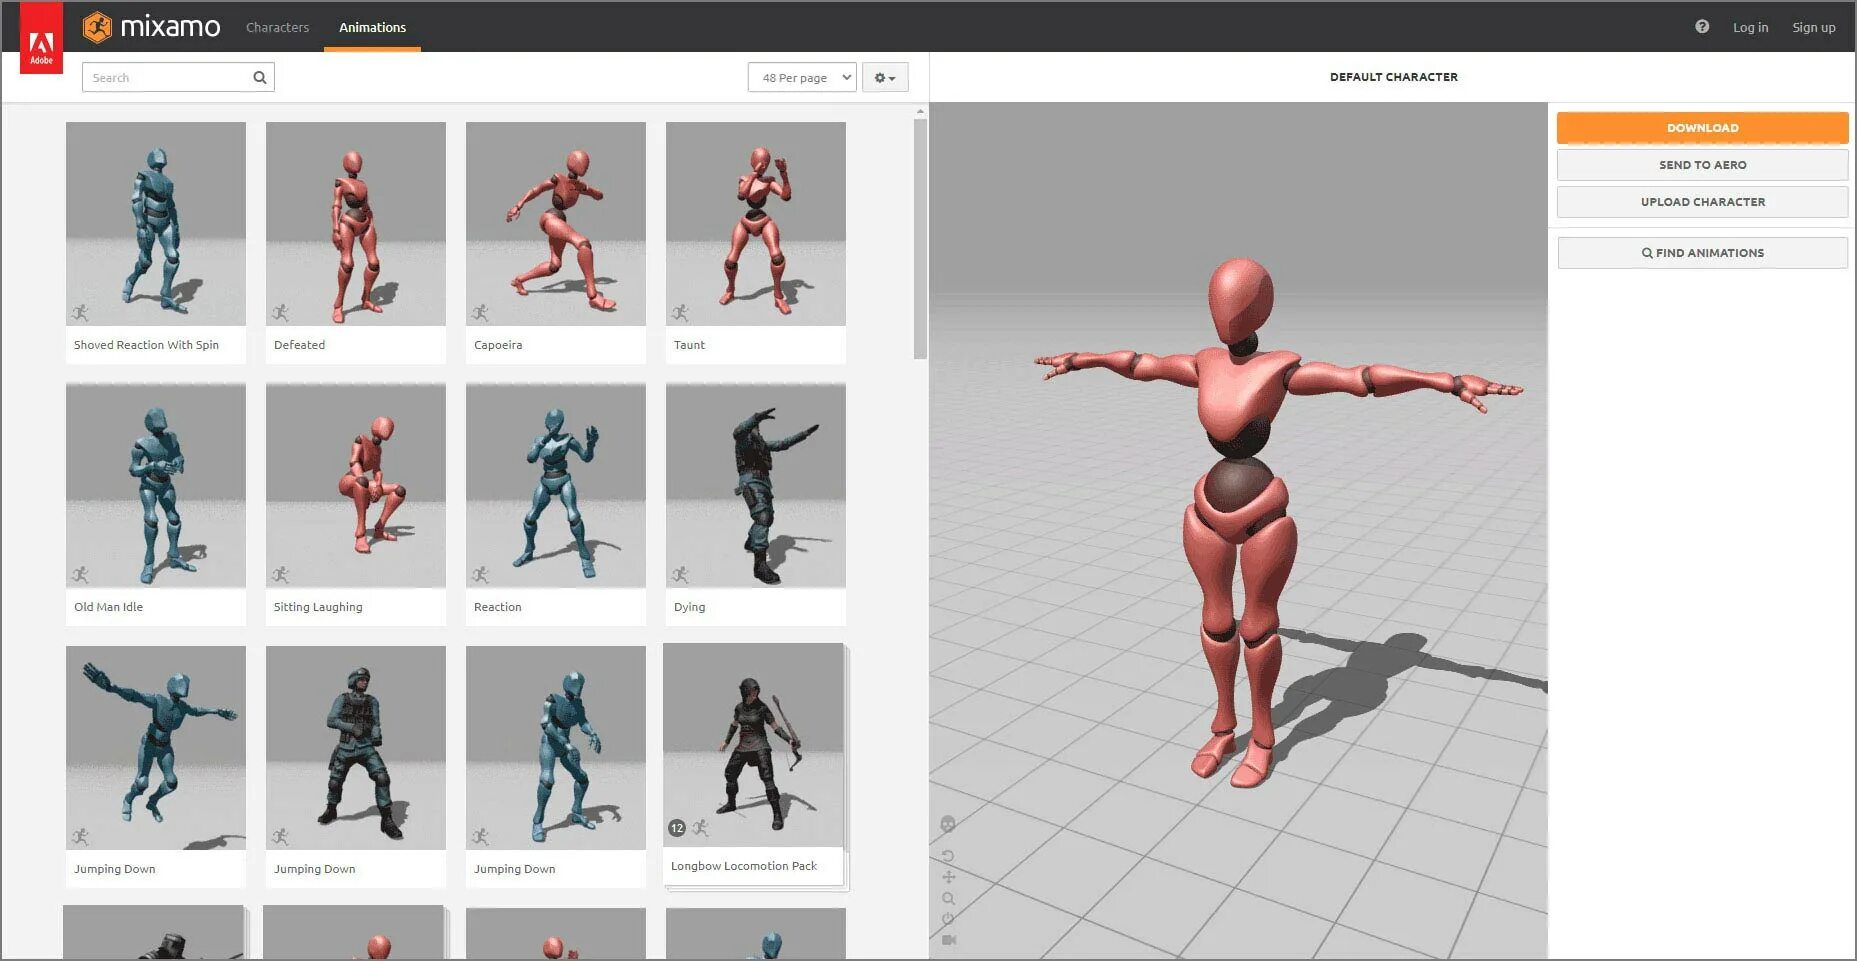
Task: Switch to the Animations tab
Action: click(372, 27)
